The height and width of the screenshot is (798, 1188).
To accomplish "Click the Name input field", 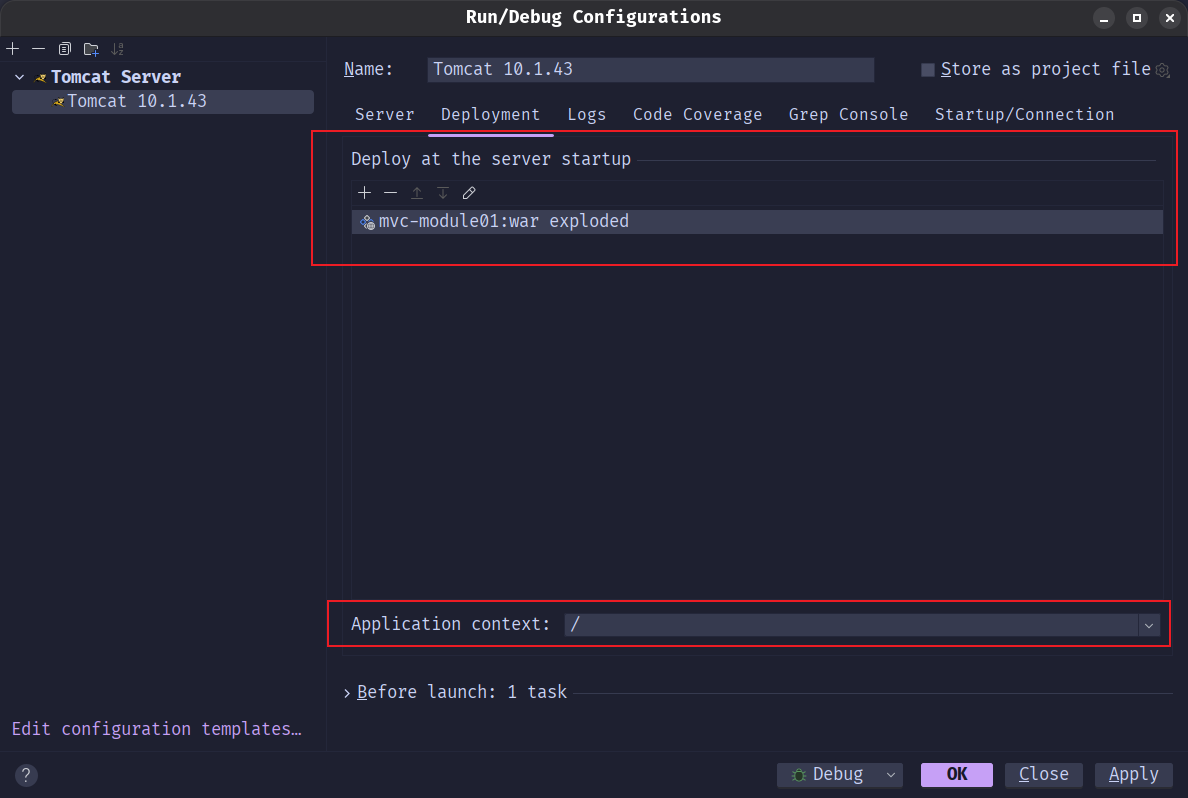I will (650, 70).
